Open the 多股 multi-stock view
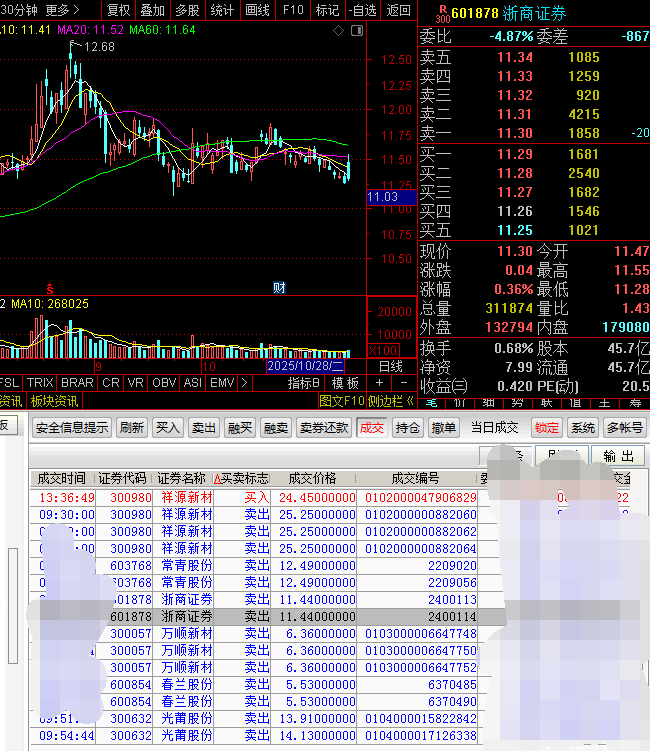 (x=187, y=10)
